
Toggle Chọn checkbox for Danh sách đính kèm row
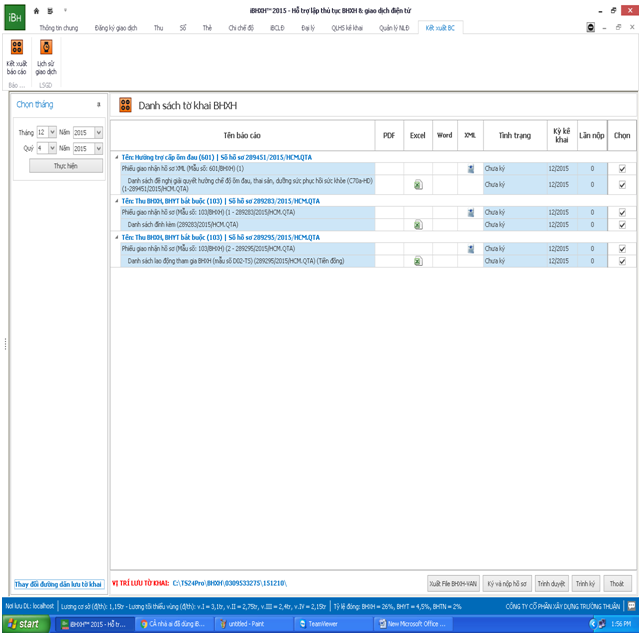622,225
